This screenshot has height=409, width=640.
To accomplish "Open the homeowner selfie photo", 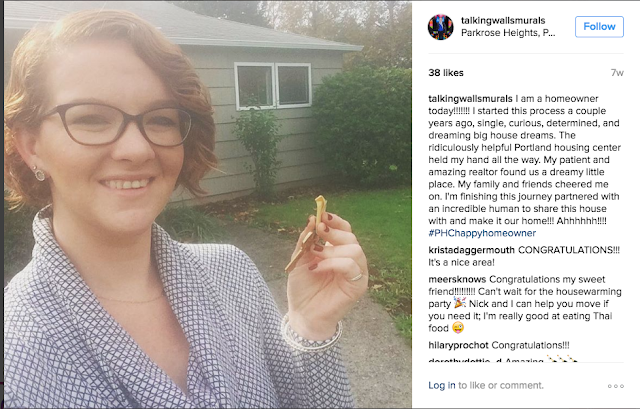I will (x=207, y=204).
